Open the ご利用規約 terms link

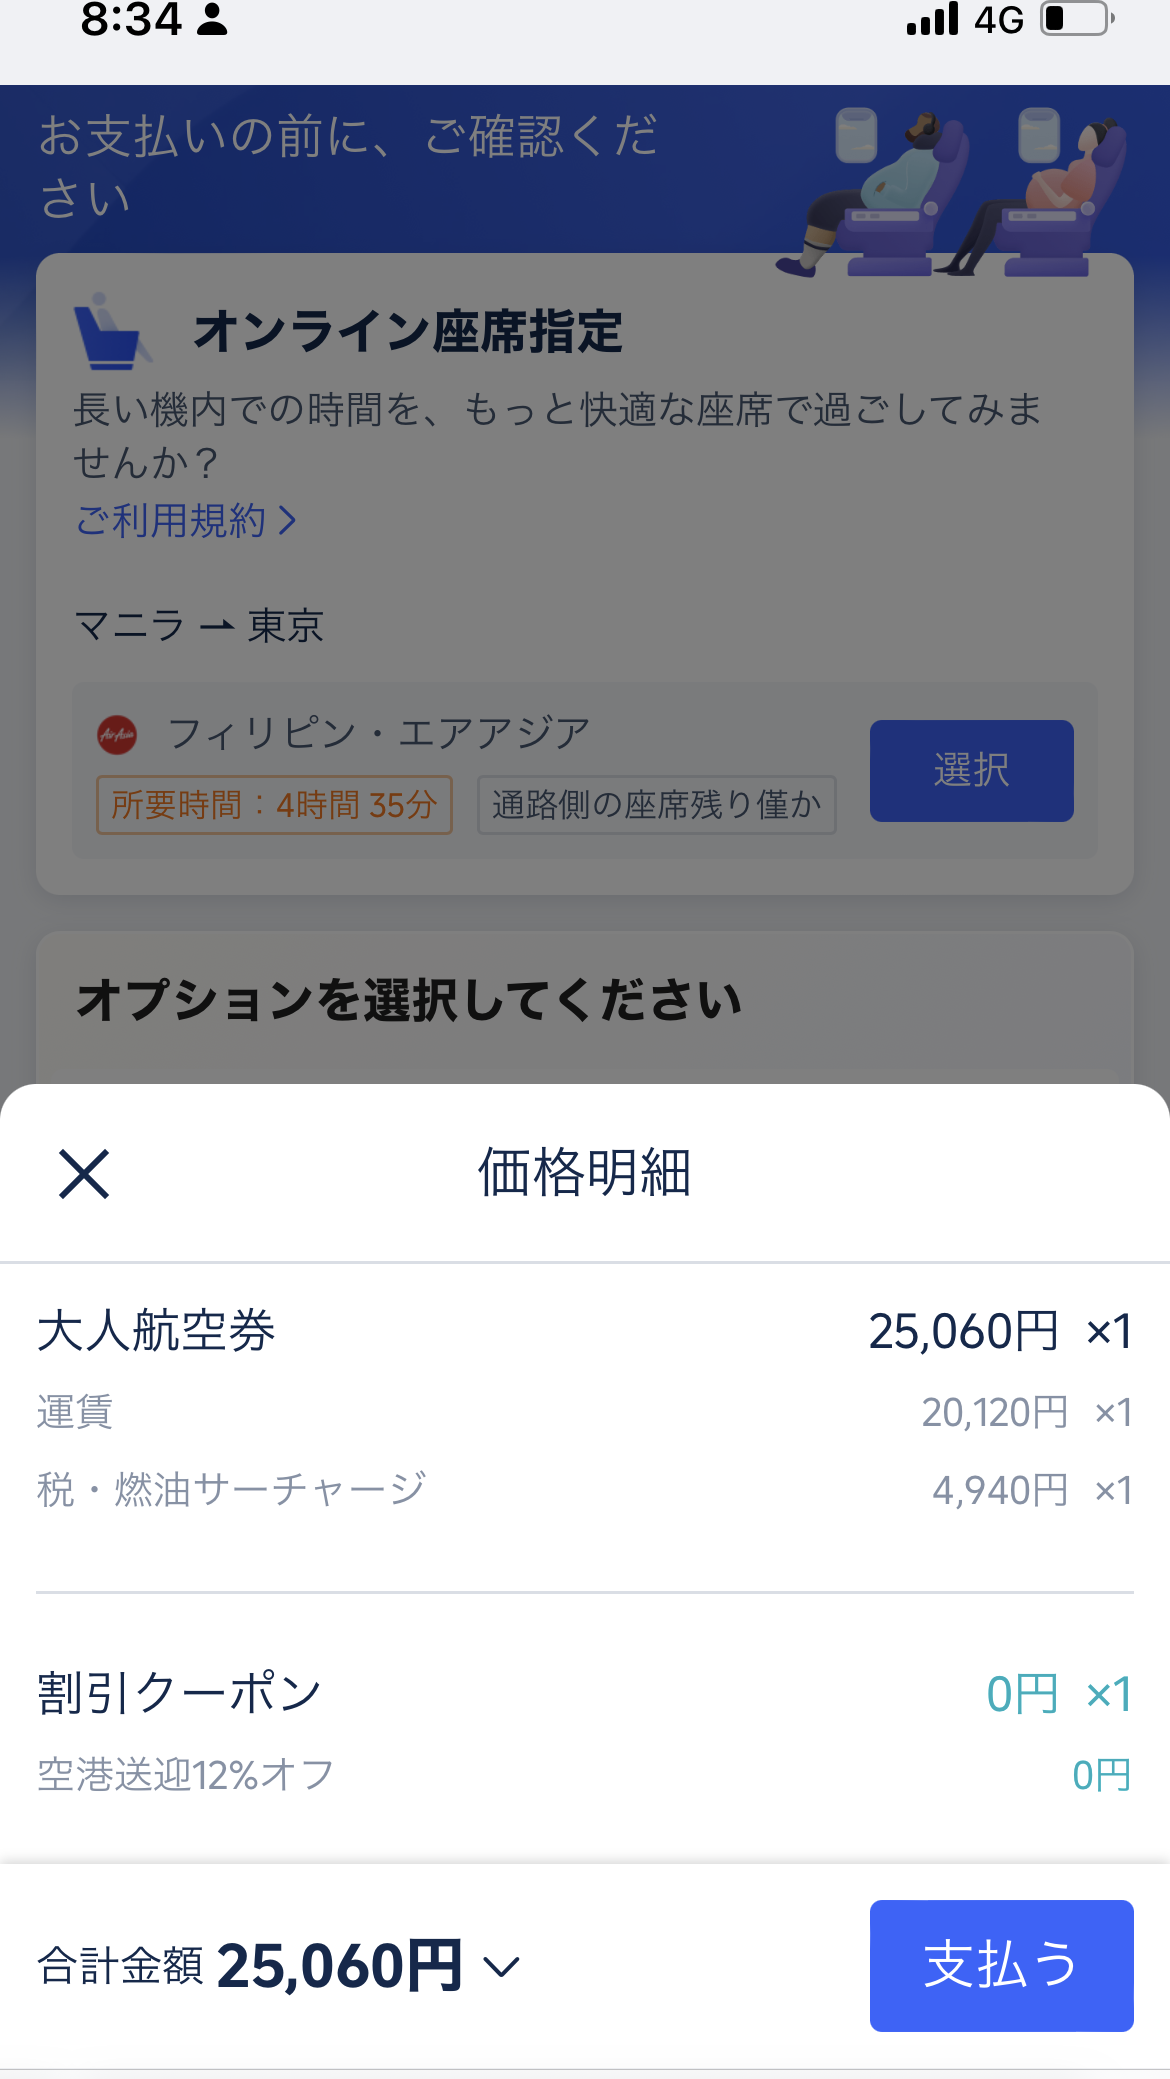click(186, 520)
